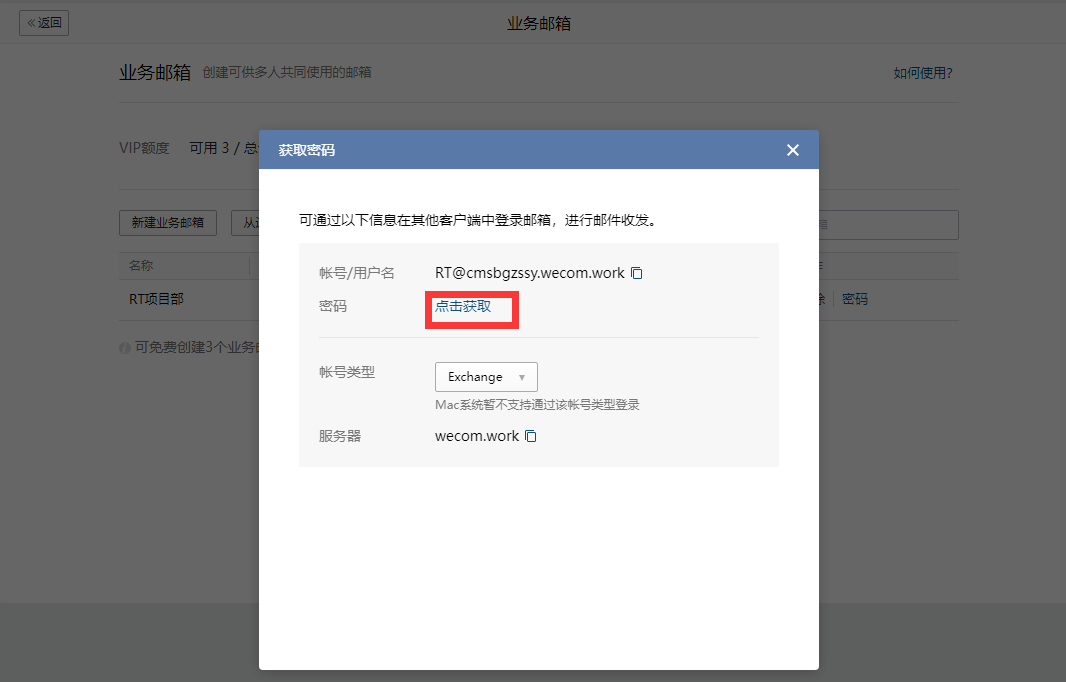
Task: Click 点击获取 to reveal password
Action: 463,306
